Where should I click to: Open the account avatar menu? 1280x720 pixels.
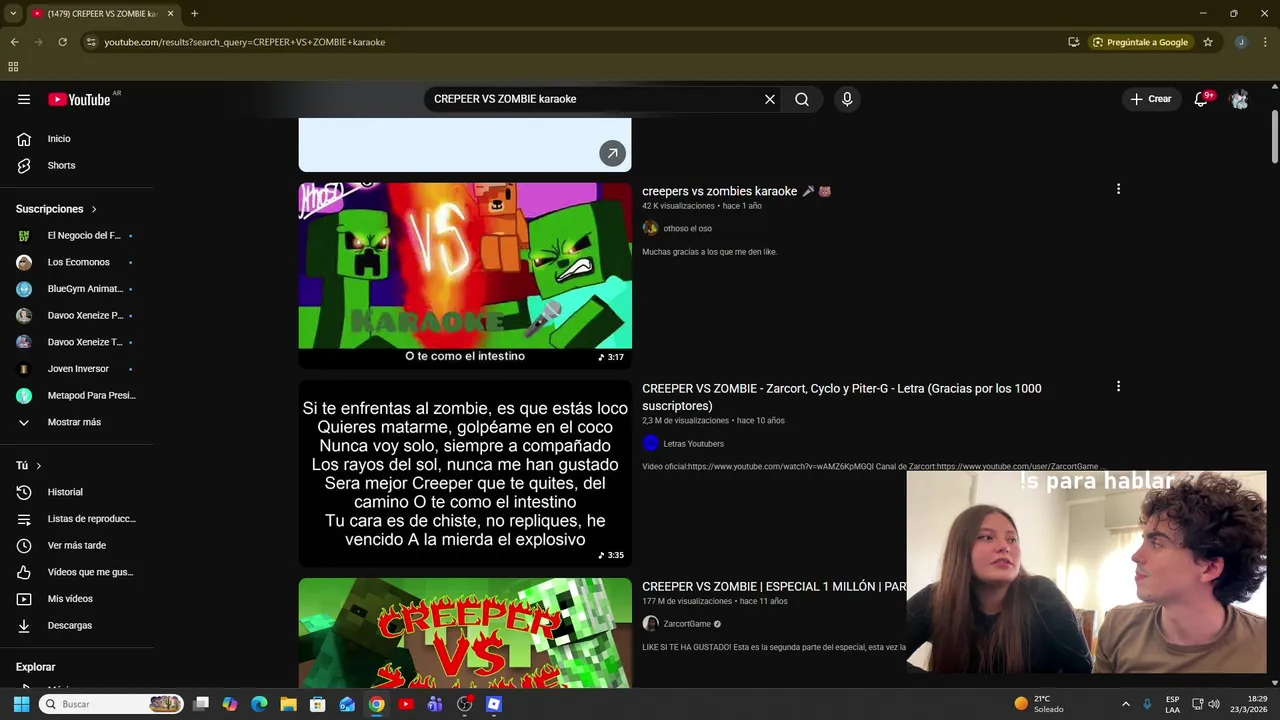1239,99
